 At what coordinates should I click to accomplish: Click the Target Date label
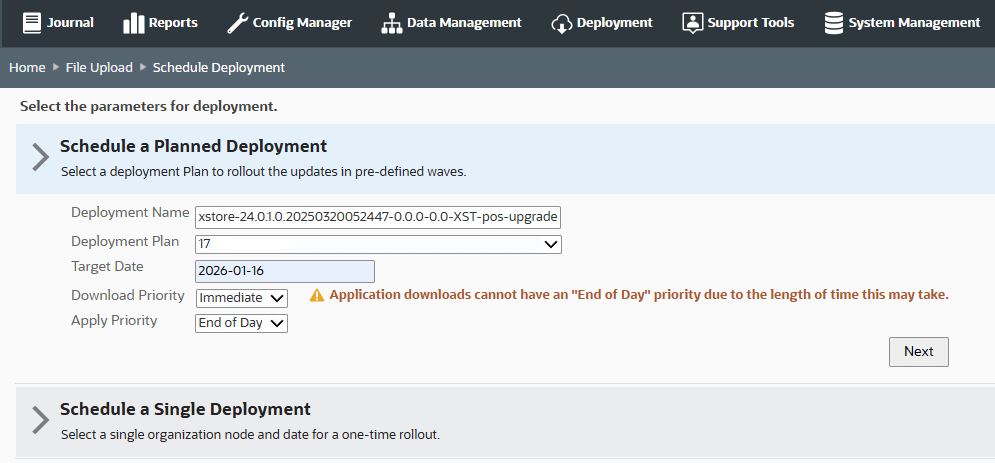click(x=107, y=266)
